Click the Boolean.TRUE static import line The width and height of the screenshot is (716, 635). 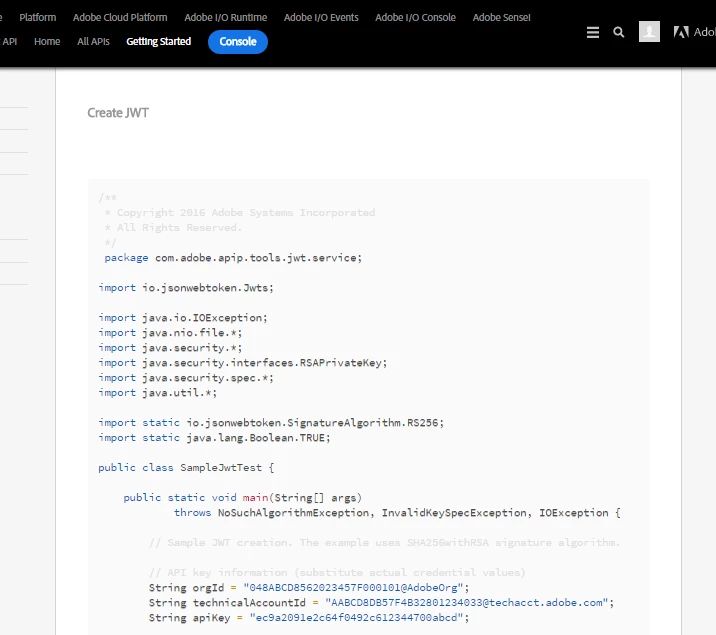point(214,438)
